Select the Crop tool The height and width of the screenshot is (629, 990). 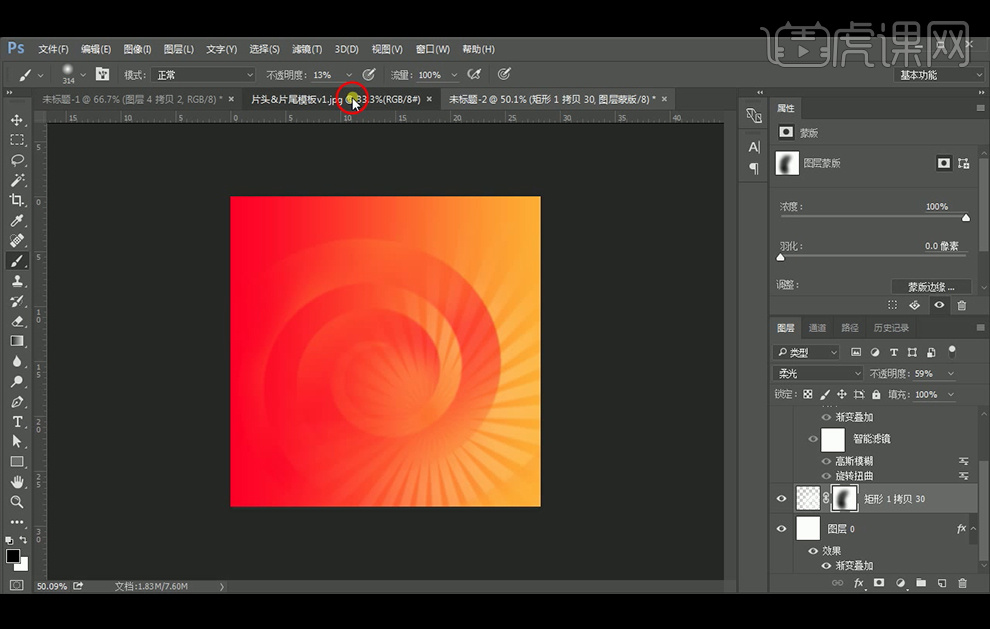click(x=17, y=200)
